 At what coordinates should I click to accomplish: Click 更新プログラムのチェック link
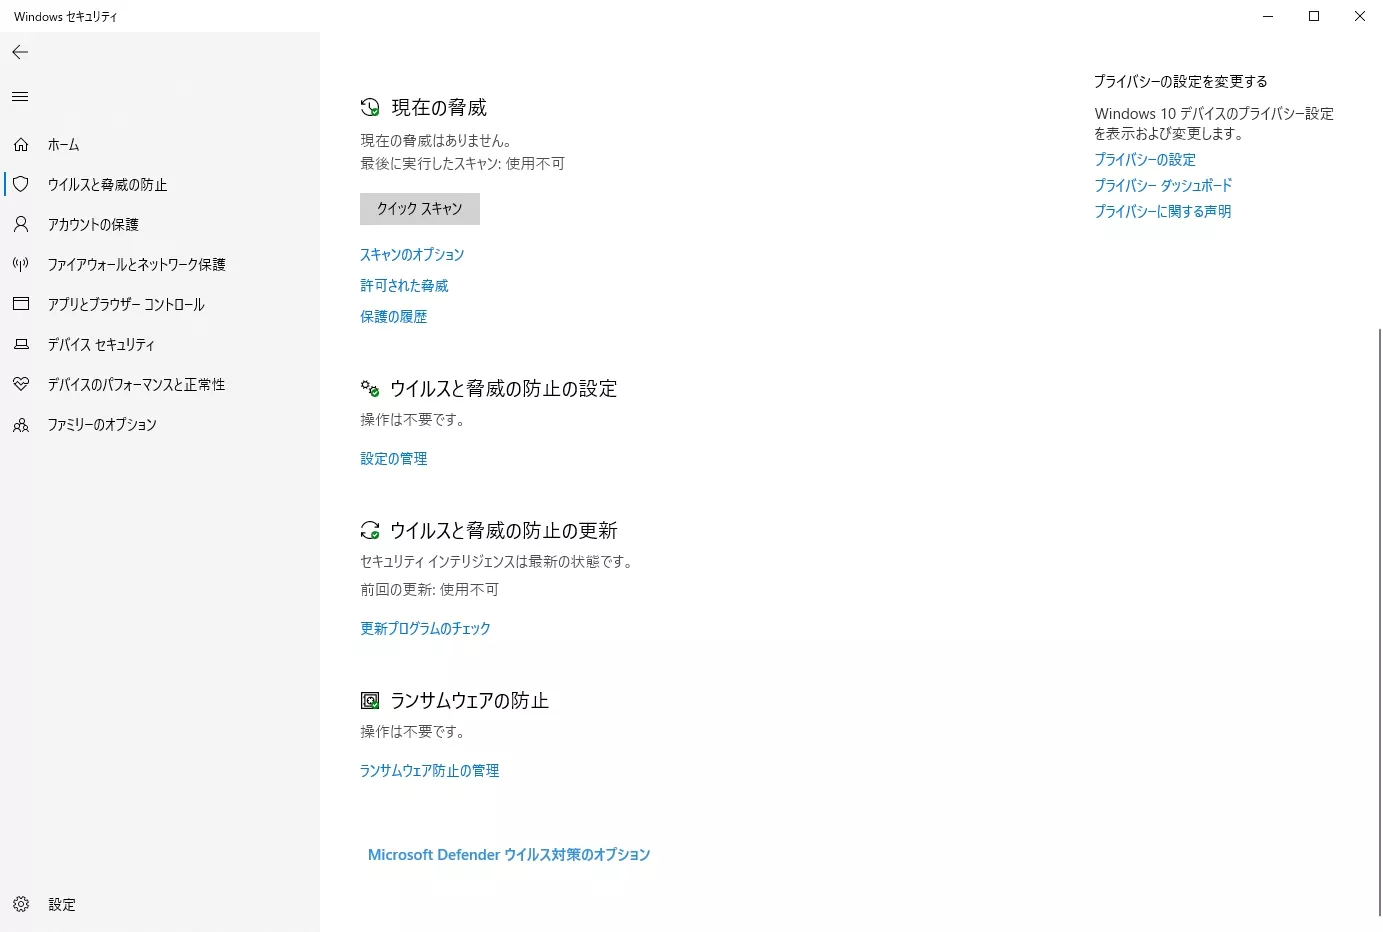425,629
